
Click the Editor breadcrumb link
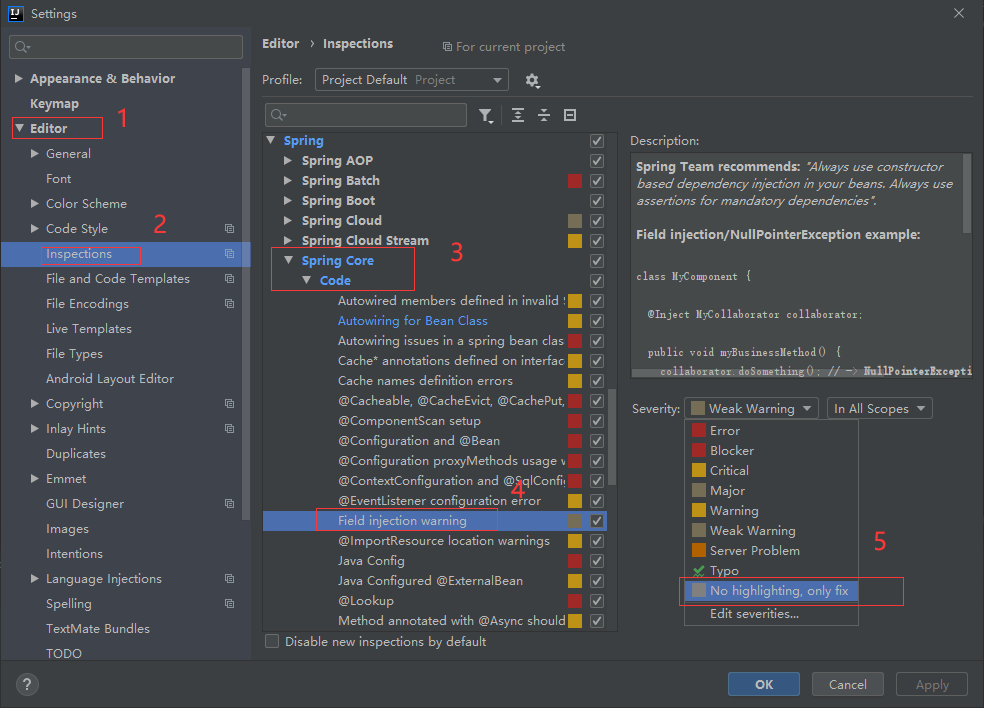[x=281, y=44]
